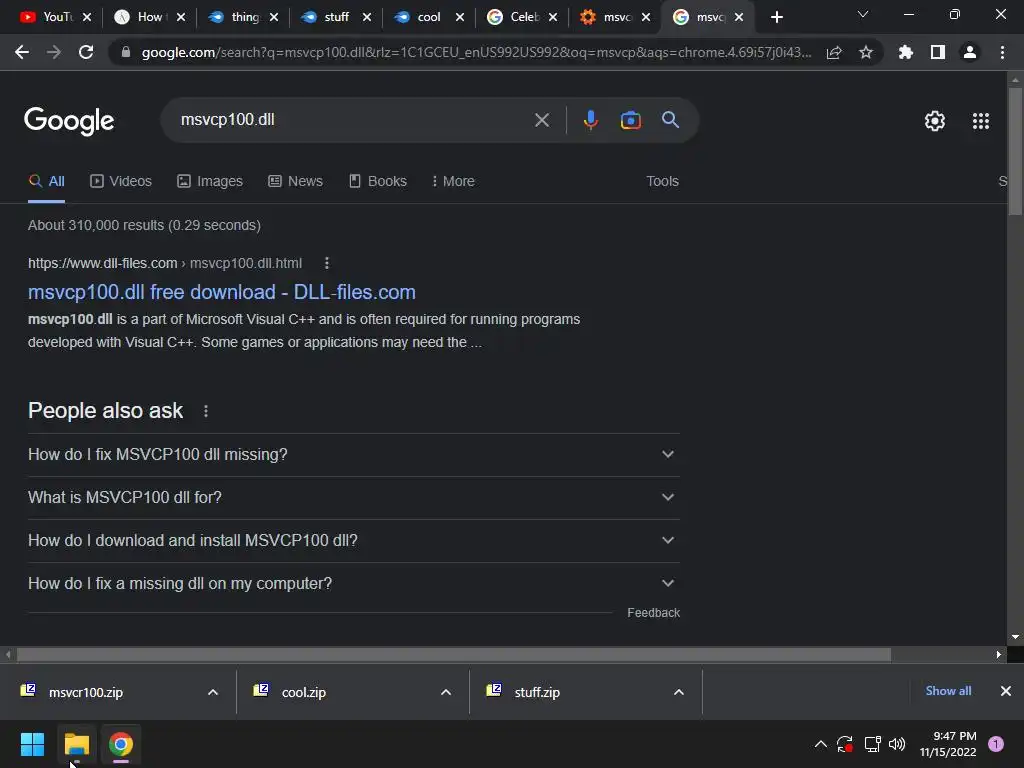Open the notification center badge
The height and width of the screenshot is (768, 1024).
996,744
